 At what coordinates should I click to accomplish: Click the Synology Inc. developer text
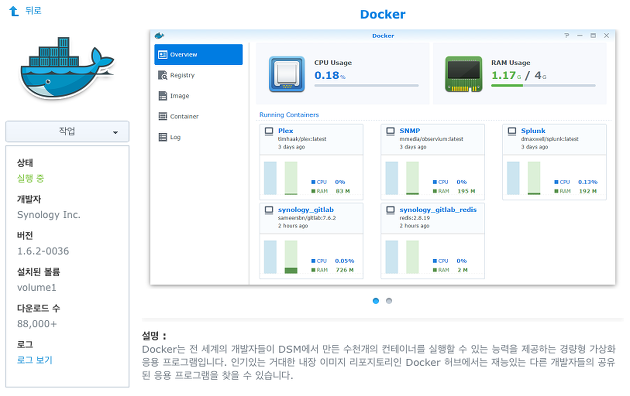point(49,215)
